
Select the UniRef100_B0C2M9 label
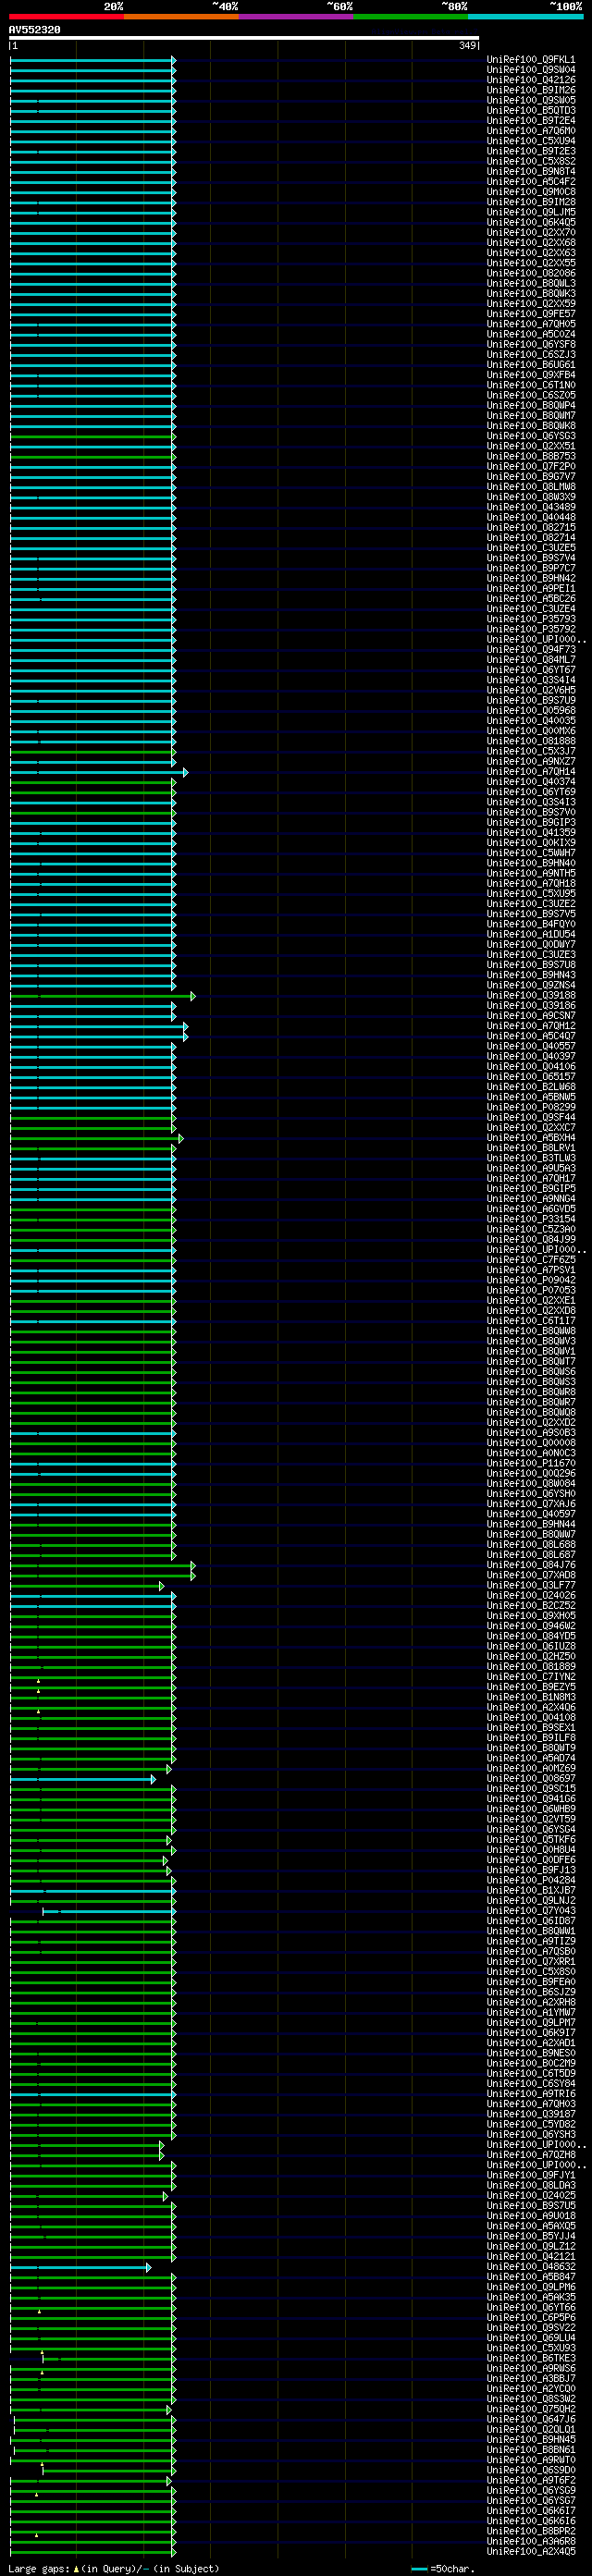pyautogui.click(x=531, y=2063)
